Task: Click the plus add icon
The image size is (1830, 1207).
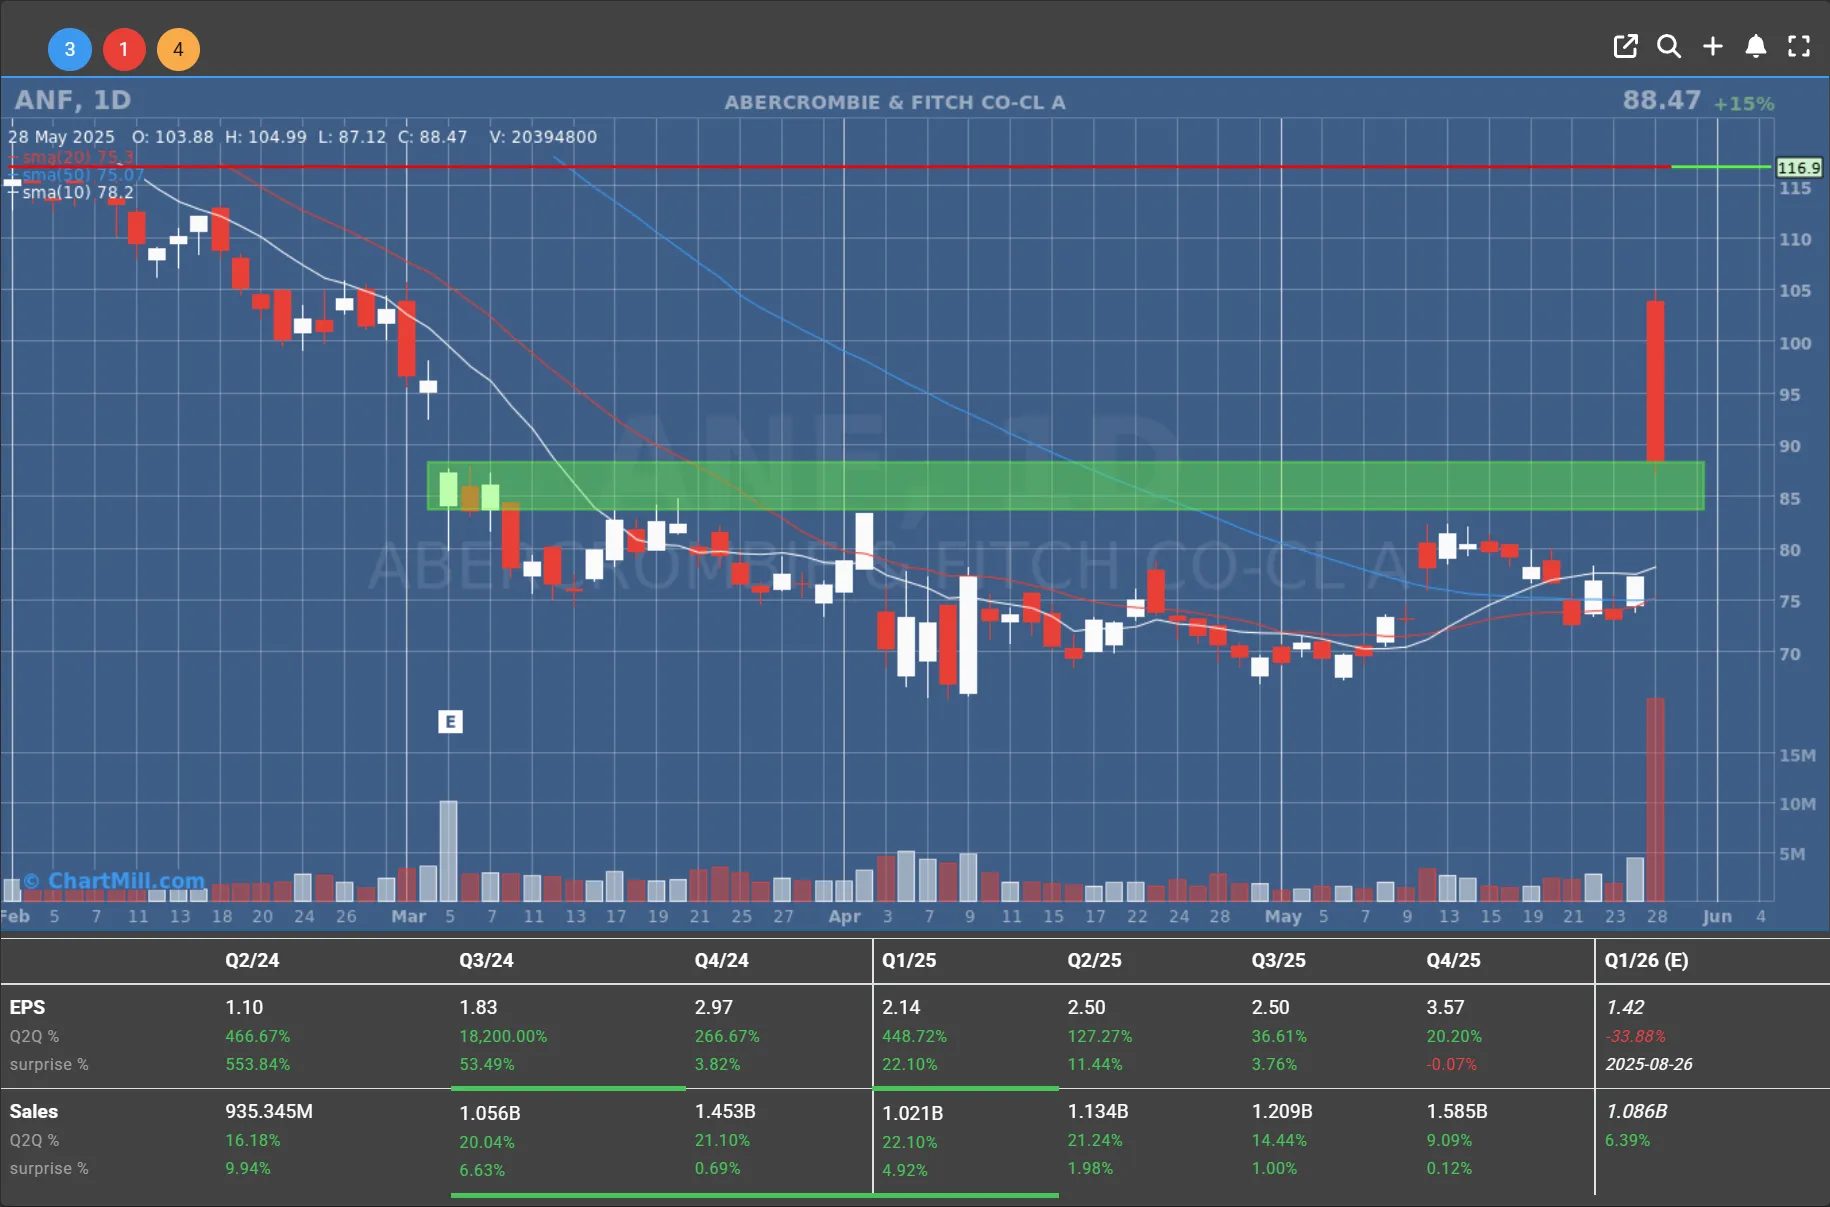Action: click(x=1713, y=46)
